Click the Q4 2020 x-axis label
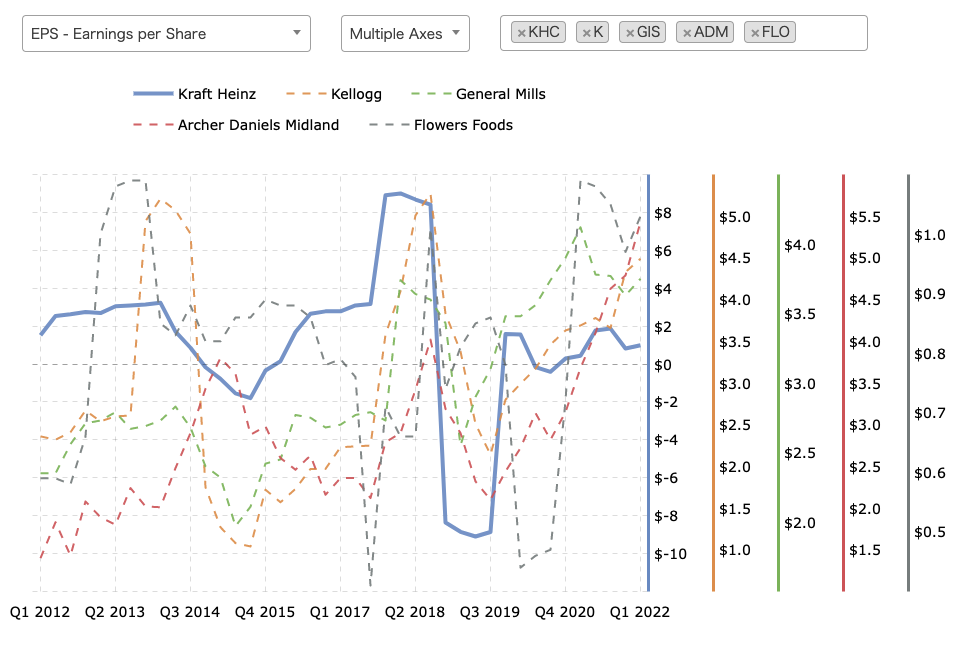968x661 pixels. [x=565, y=612]
